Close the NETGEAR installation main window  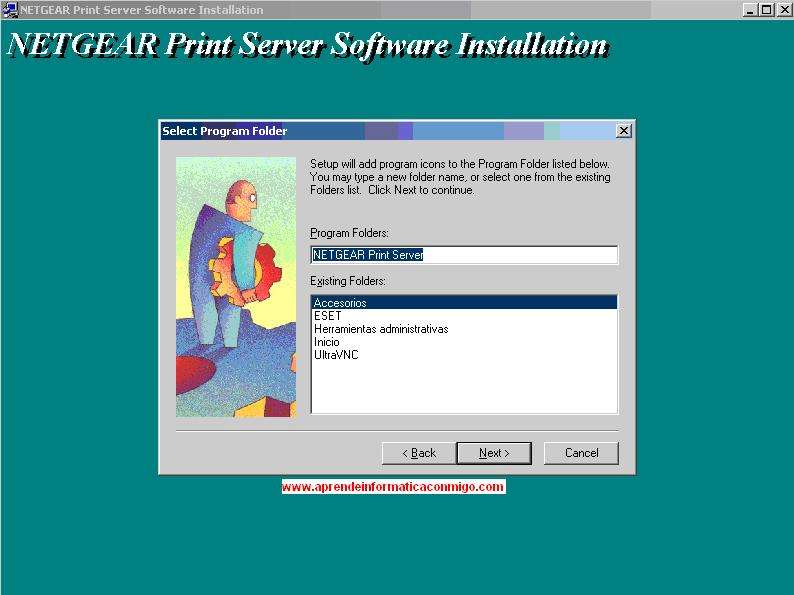pyautogui.click(x=784, y=10)
